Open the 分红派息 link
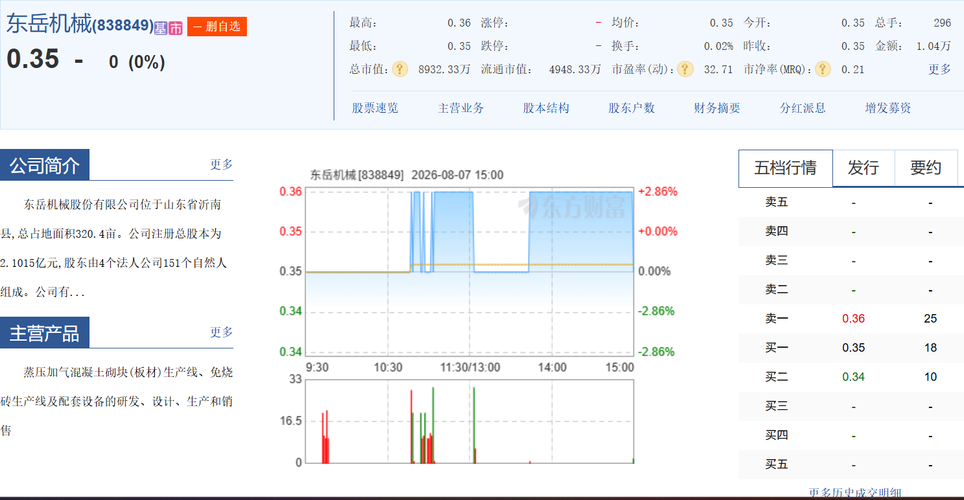This screenshot has height=500, width=964. pos(802,108)
